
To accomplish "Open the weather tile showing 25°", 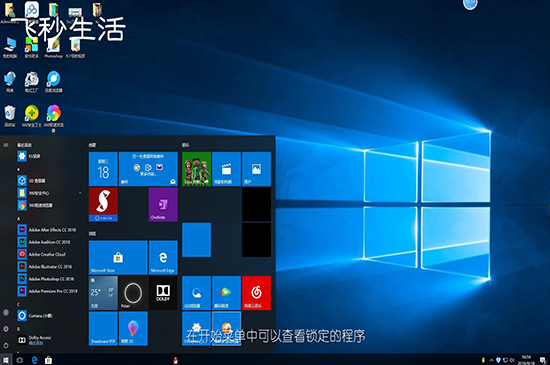I will coord(103,293).
